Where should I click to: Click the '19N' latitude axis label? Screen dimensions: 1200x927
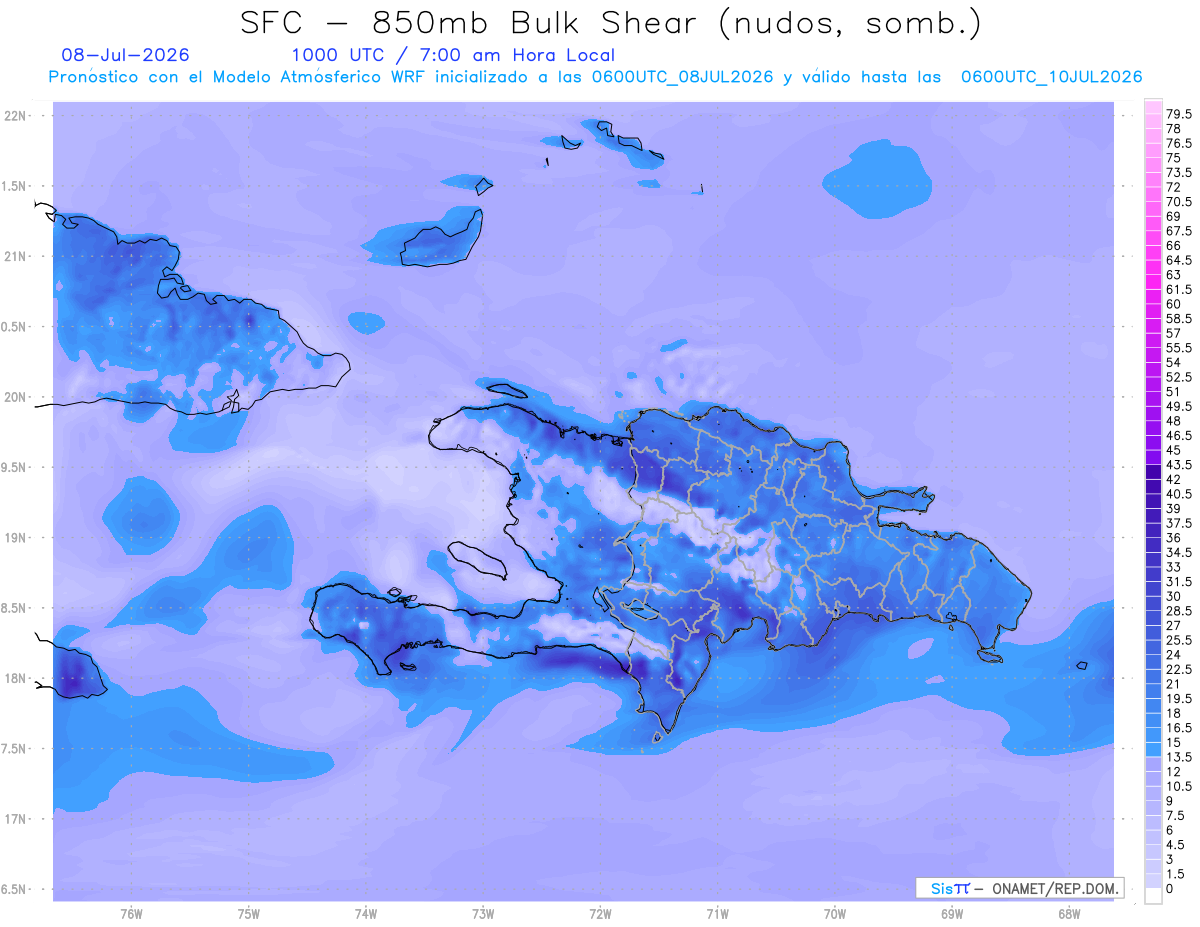(17, 538)
